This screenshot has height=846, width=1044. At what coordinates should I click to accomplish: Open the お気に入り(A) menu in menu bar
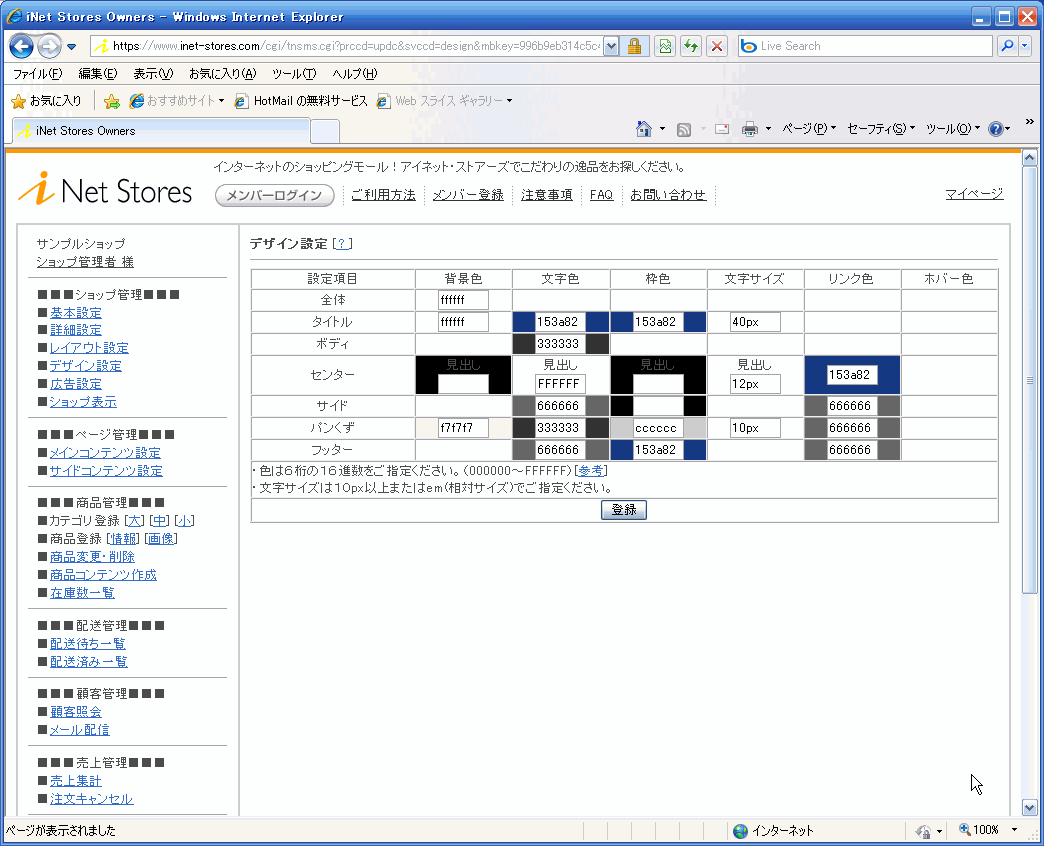pos(222,74)
